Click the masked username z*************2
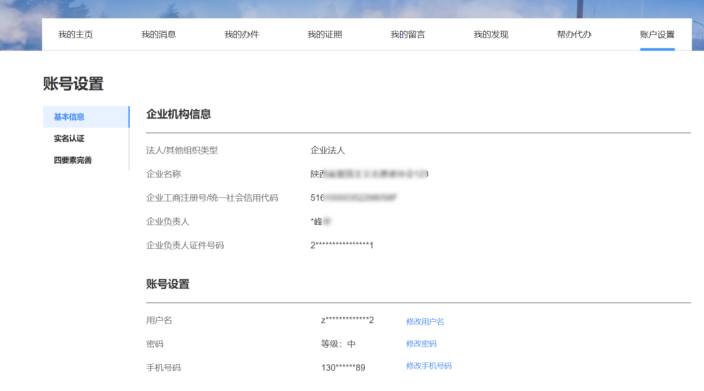Image resolution: width=704 pixels, height=391 pixels. coord(348,320)
